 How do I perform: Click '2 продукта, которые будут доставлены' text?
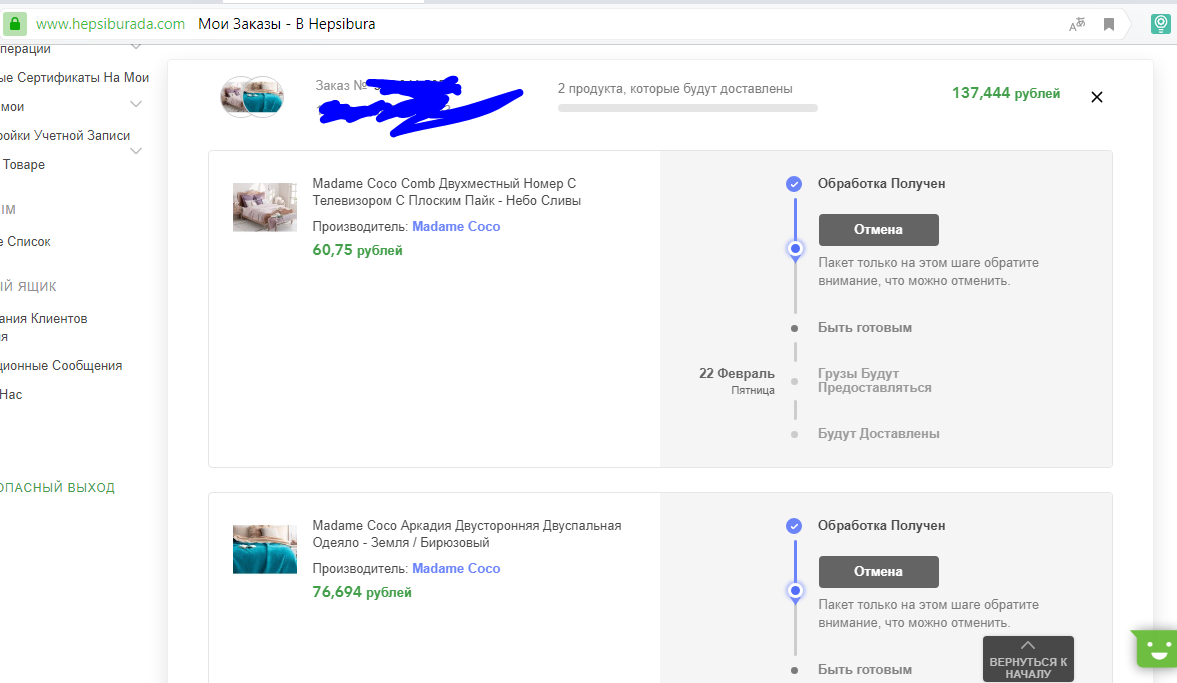pos(675,89)
